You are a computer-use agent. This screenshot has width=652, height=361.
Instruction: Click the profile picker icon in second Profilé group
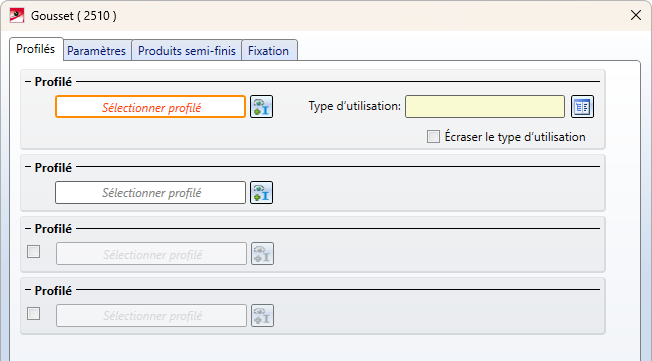(x=261, y=193)
